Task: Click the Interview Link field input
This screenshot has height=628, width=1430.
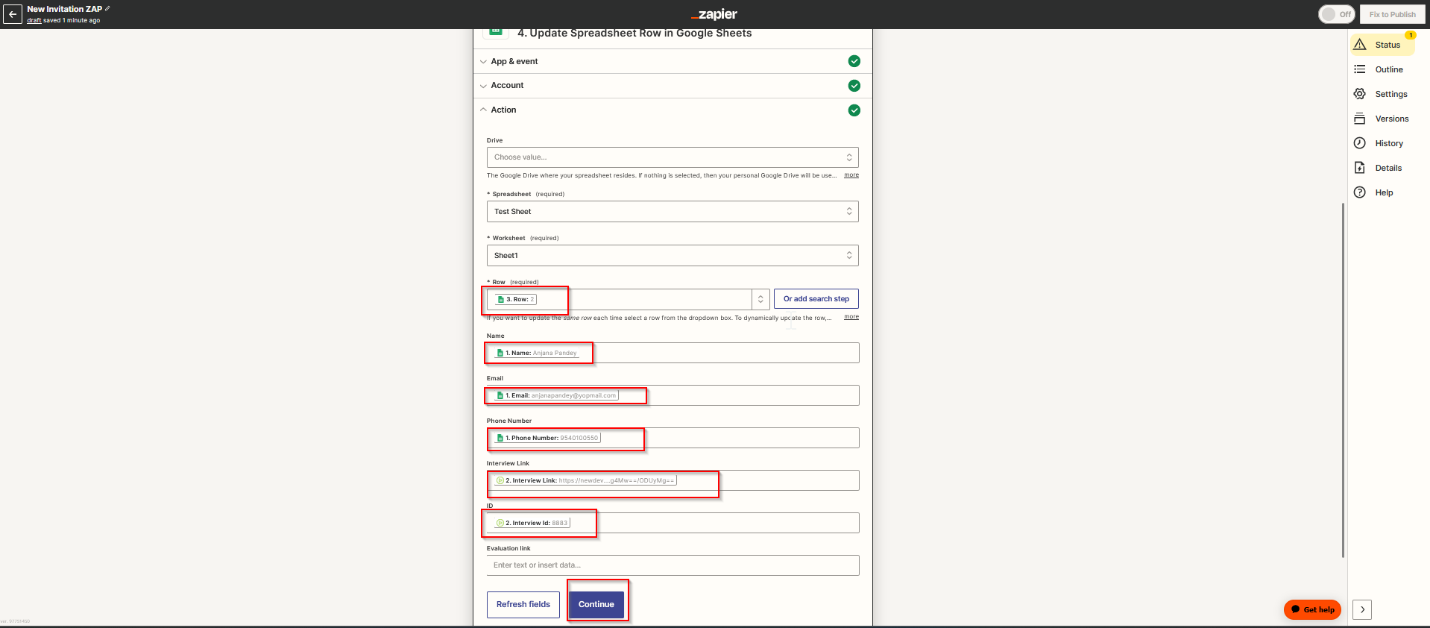Action: tap(673, 480)
